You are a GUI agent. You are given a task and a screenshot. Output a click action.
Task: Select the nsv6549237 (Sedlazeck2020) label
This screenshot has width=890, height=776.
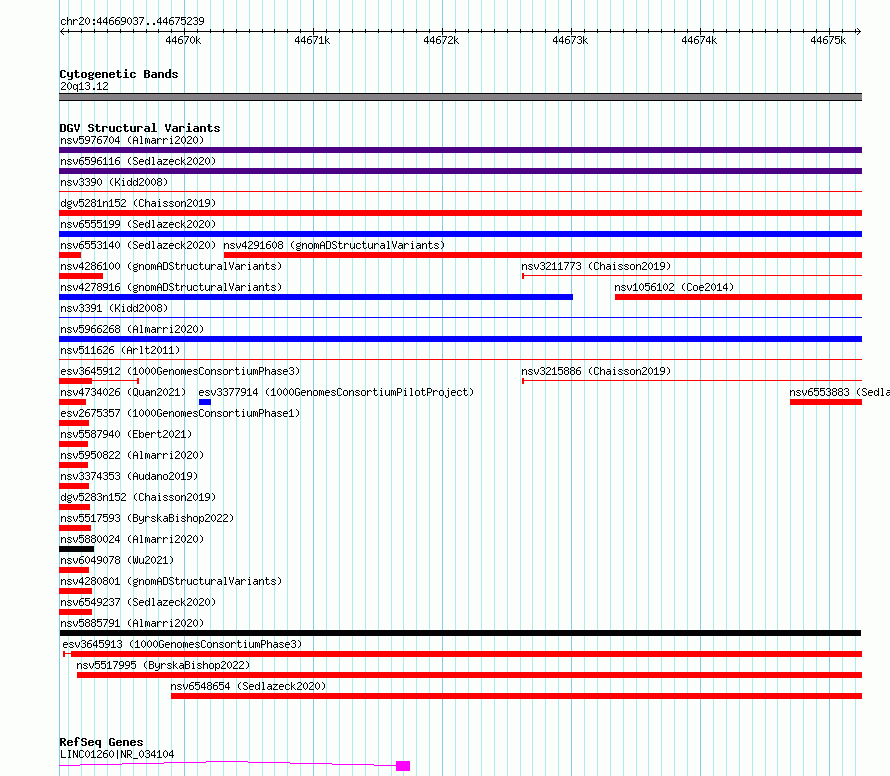pyautogui.click(x=138, y=602)
